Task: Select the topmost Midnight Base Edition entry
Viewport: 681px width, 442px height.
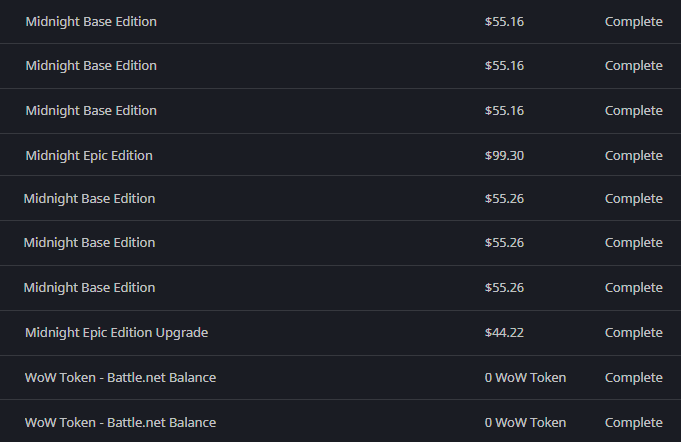Action: (91, 21)
